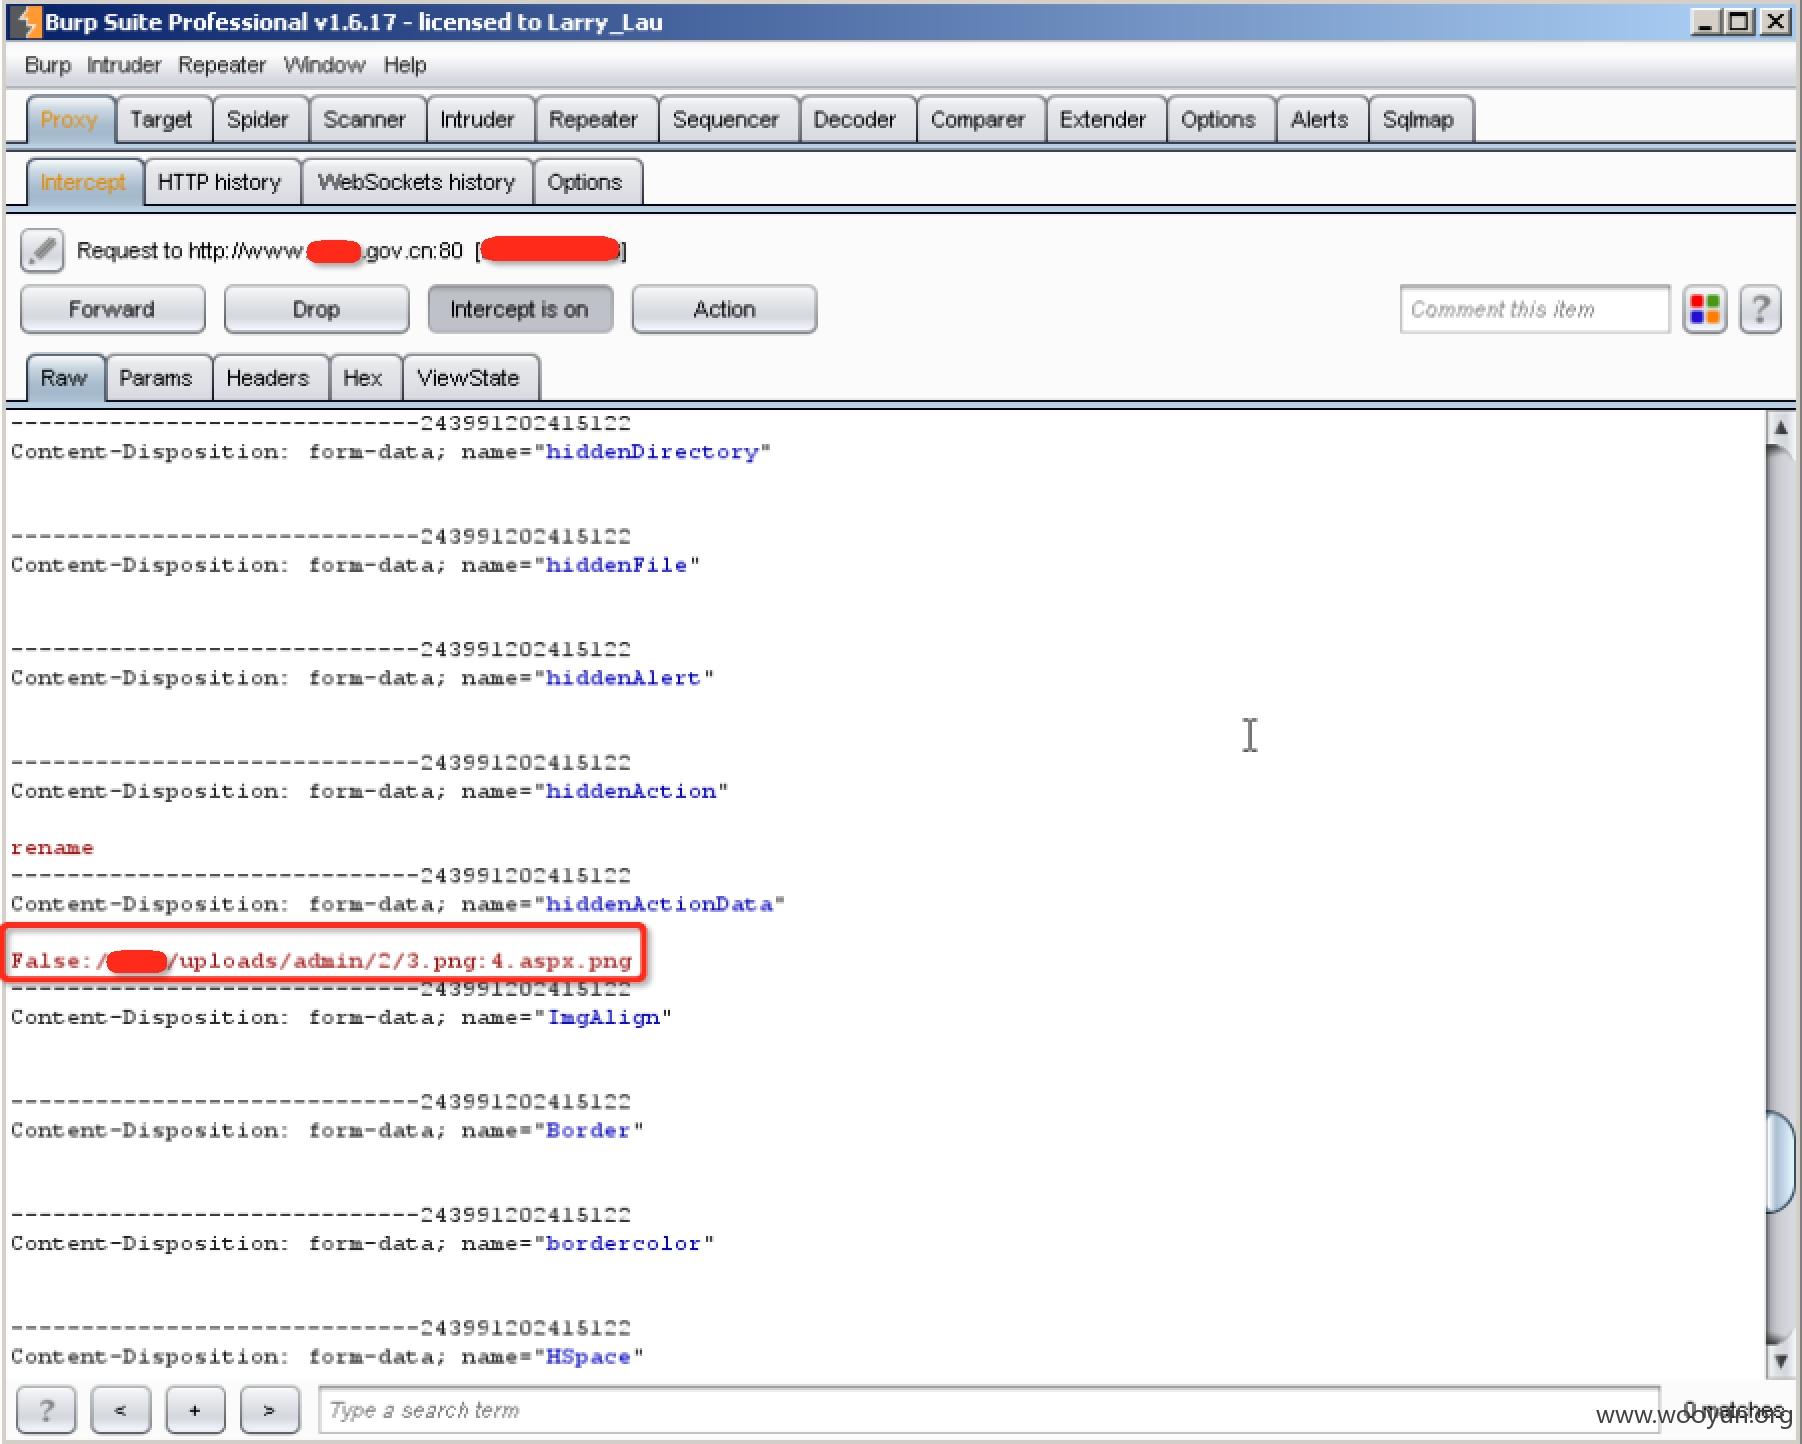Open the Action menu button

pos(724,309)
